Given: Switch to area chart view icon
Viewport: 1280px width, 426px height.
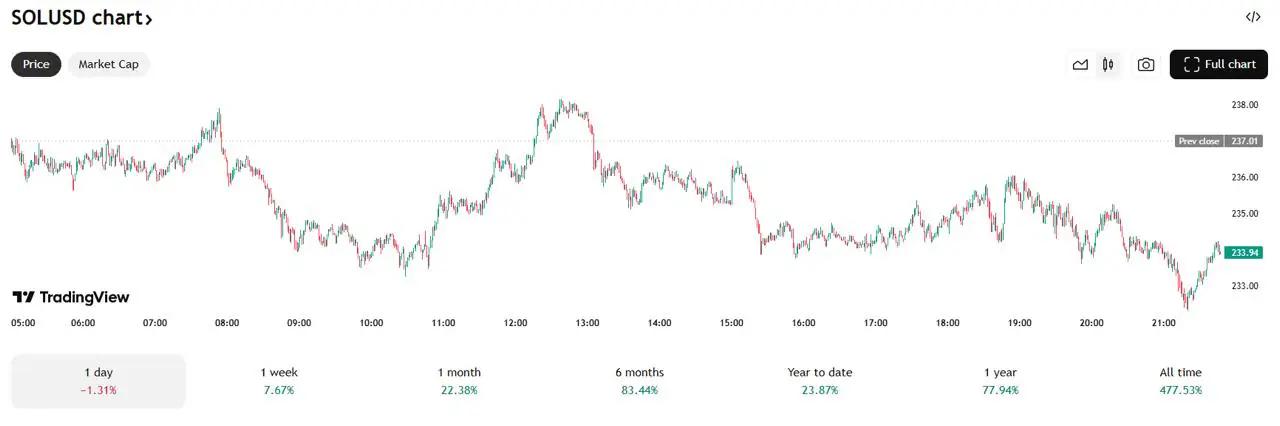Looking at the screenshot, I should coord(1080,65).
